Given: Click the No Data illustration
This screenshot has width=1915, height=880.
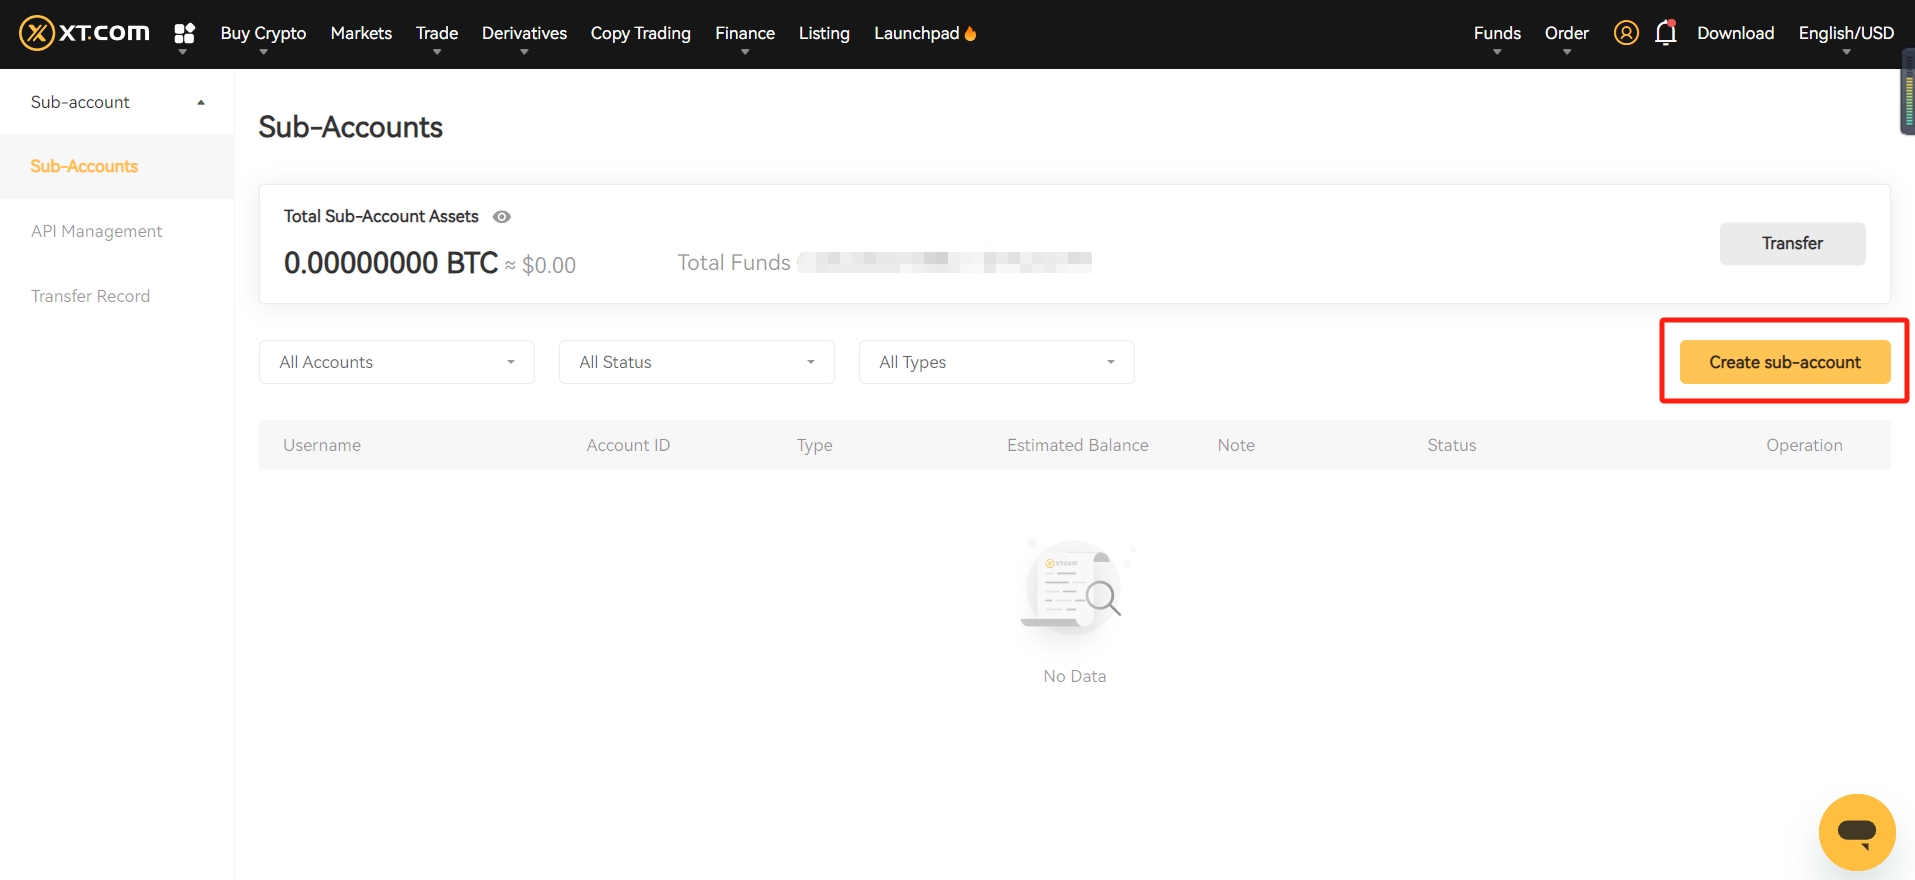Looking at the screenshot, I should (x=1075, y=590).
